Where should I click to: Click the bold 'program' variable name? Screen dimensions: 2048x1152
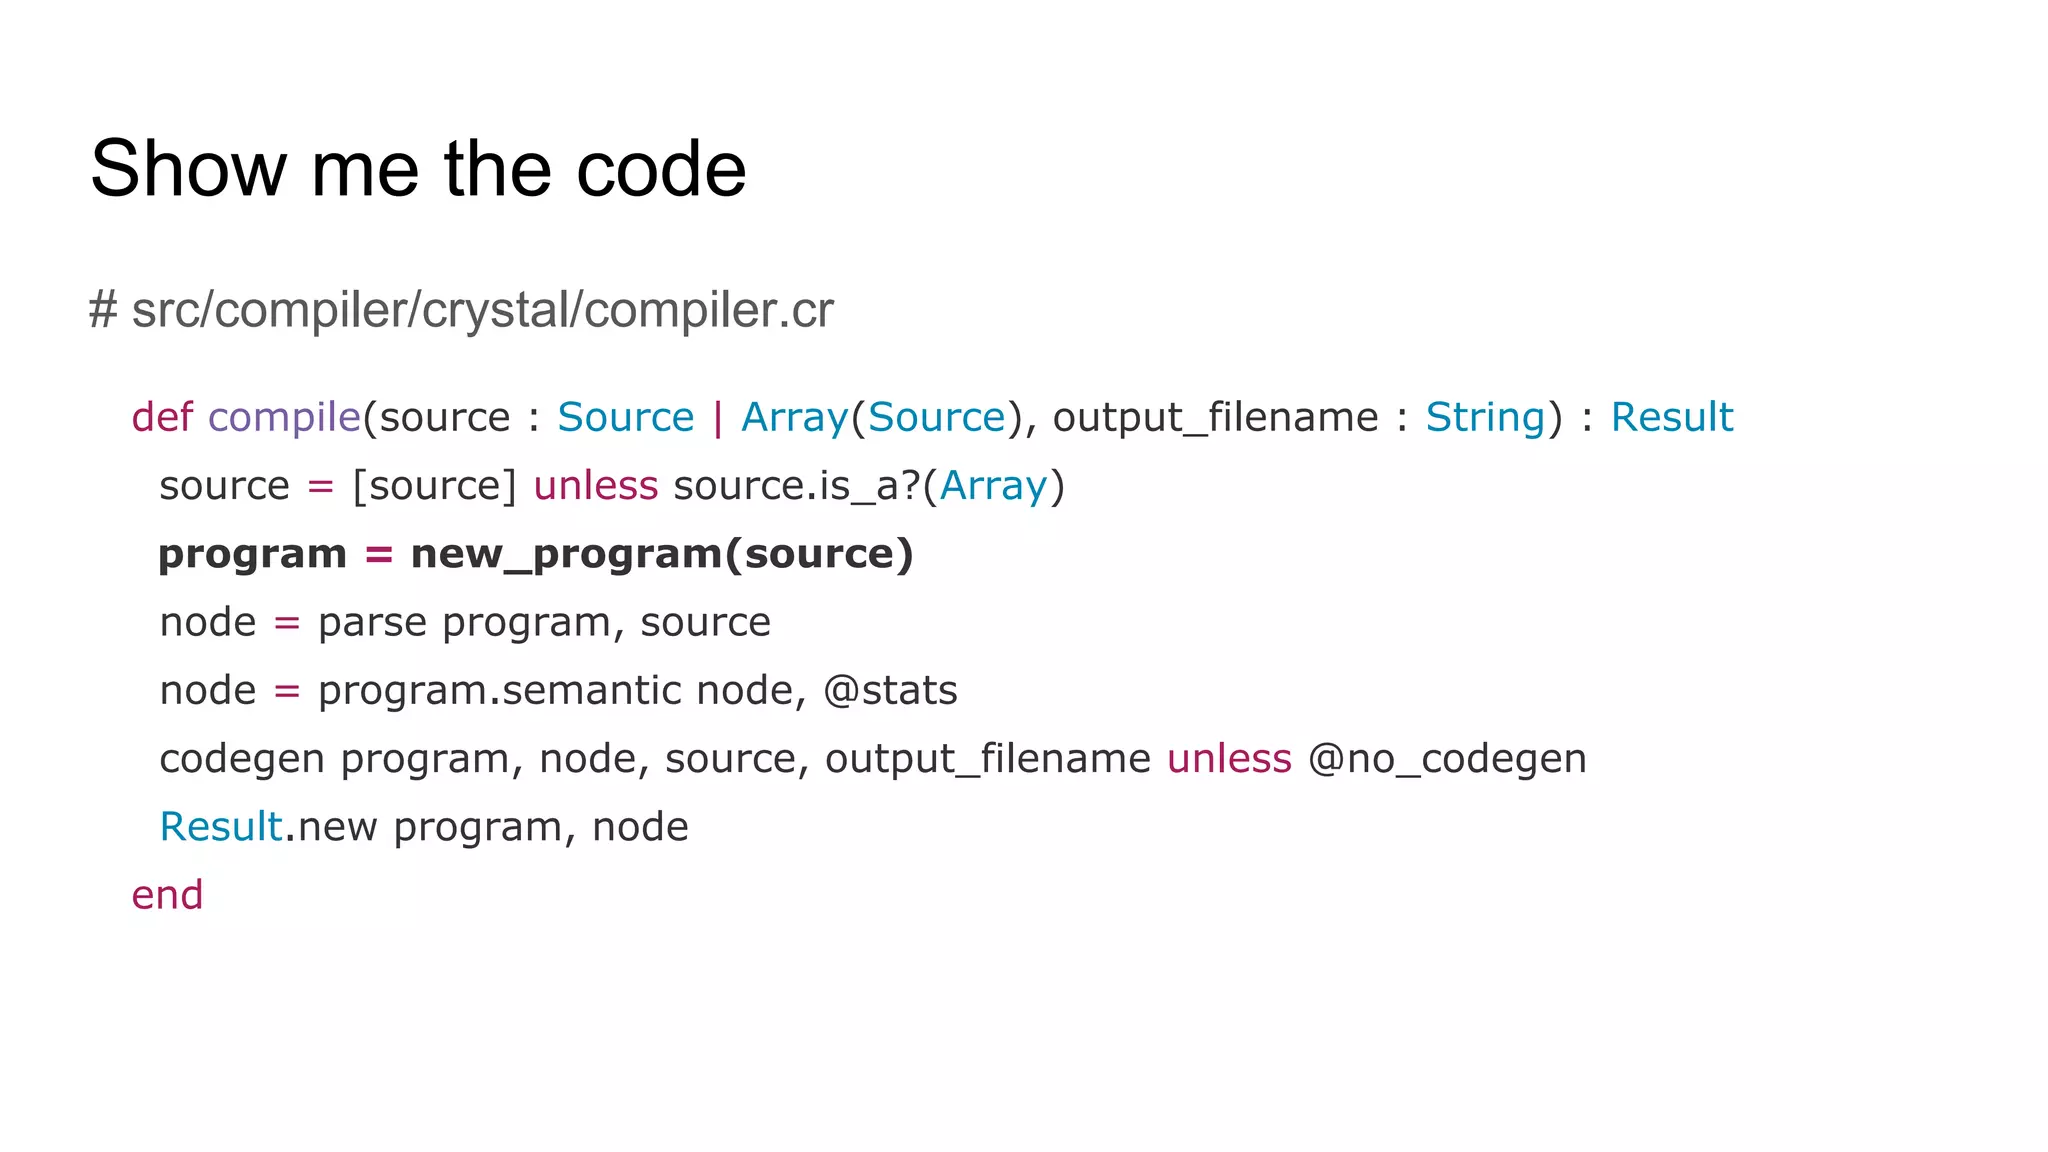click(x=252, y=554)
